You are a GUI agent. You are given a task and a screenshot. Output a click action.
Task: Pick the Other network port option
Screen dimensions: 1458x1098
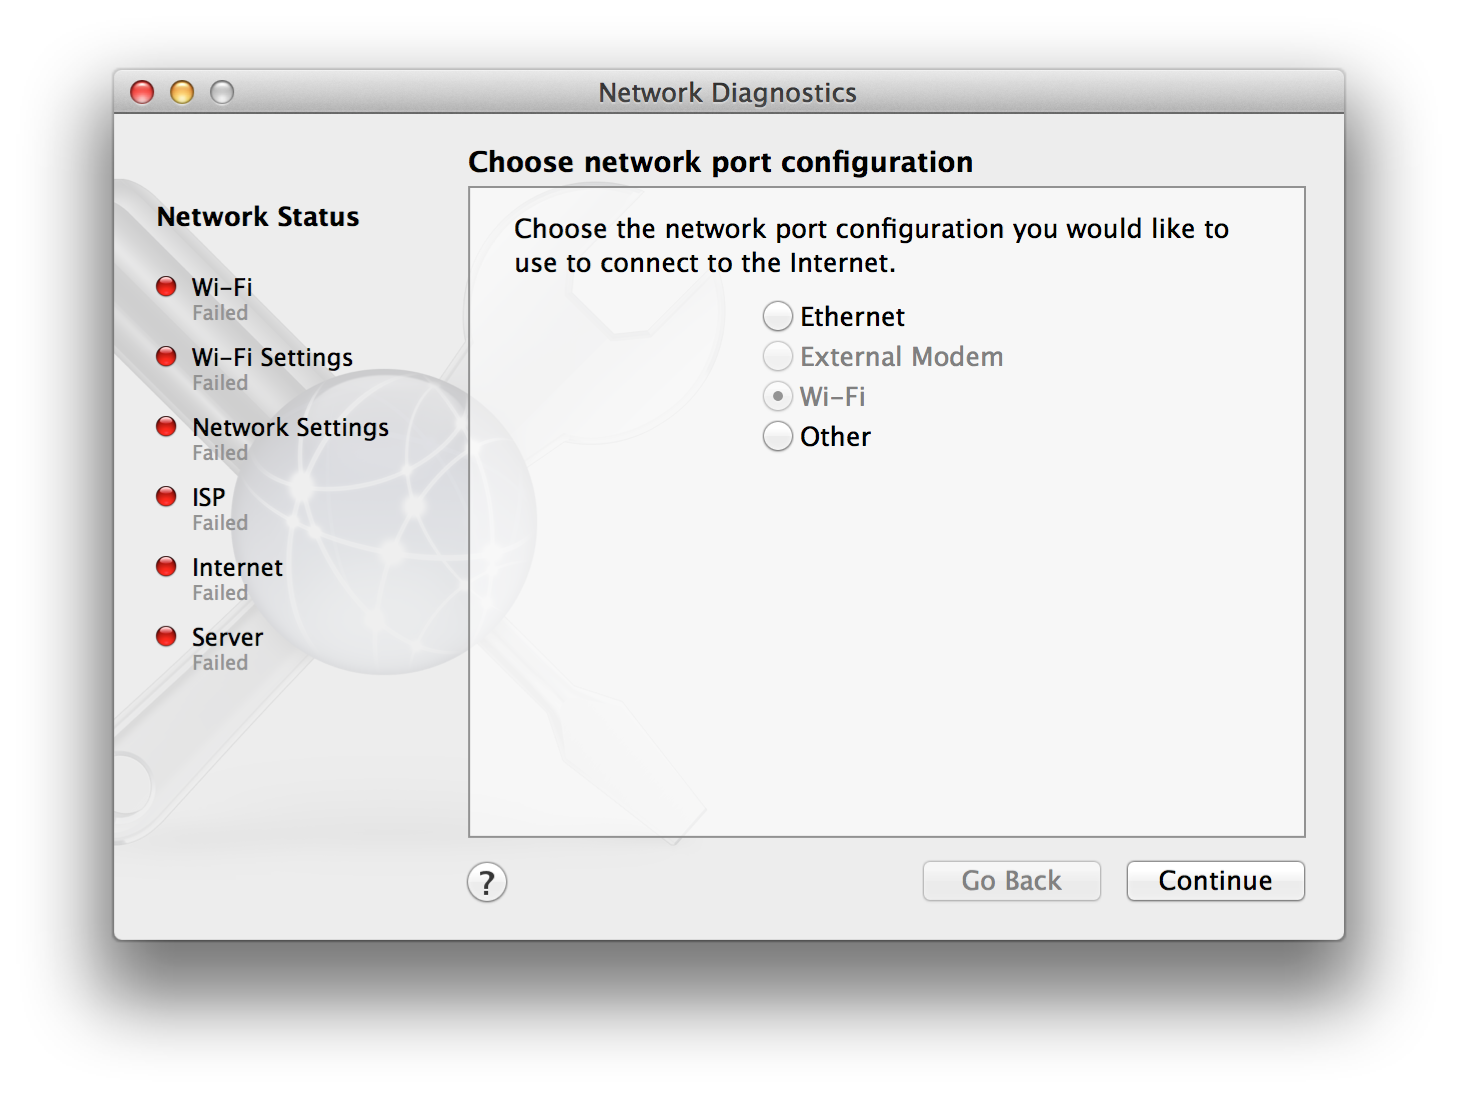coord(778,437)
